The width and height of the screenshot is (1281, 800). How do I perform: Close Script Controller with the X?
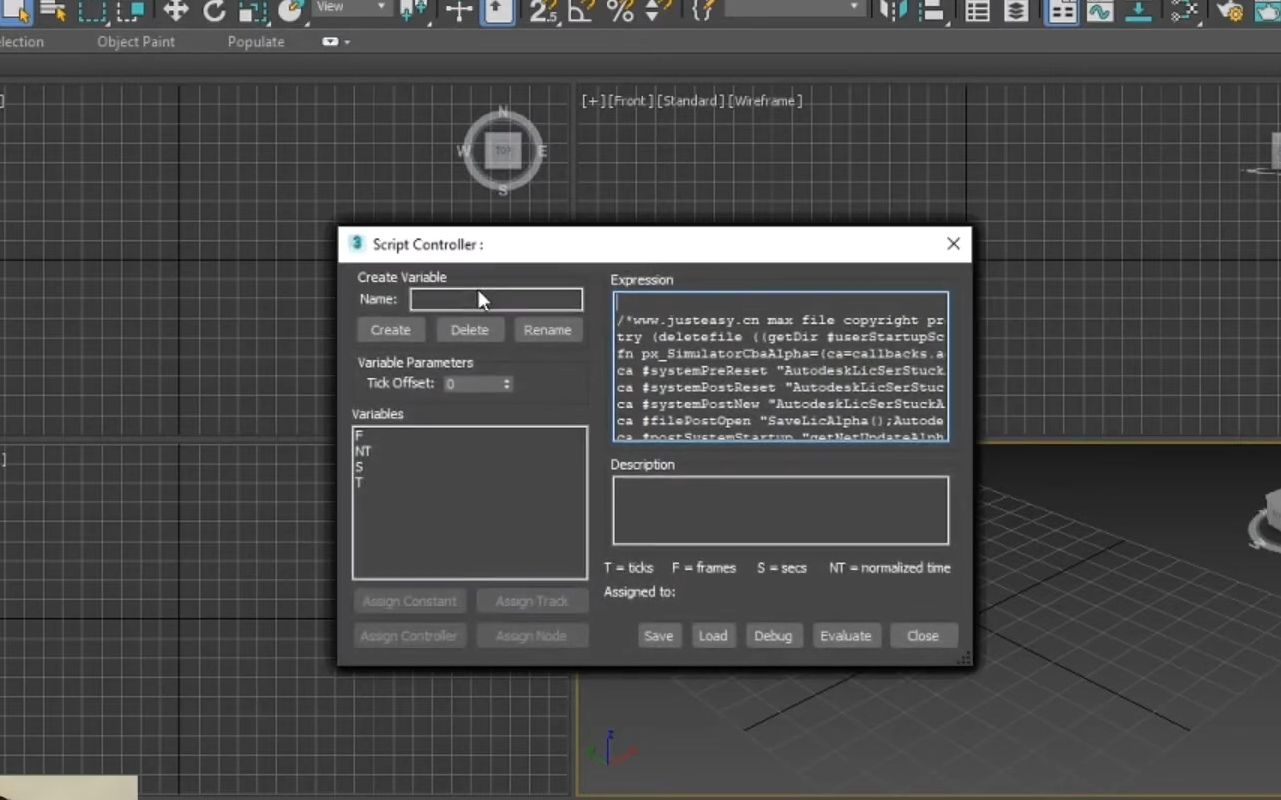click(953, 244)
